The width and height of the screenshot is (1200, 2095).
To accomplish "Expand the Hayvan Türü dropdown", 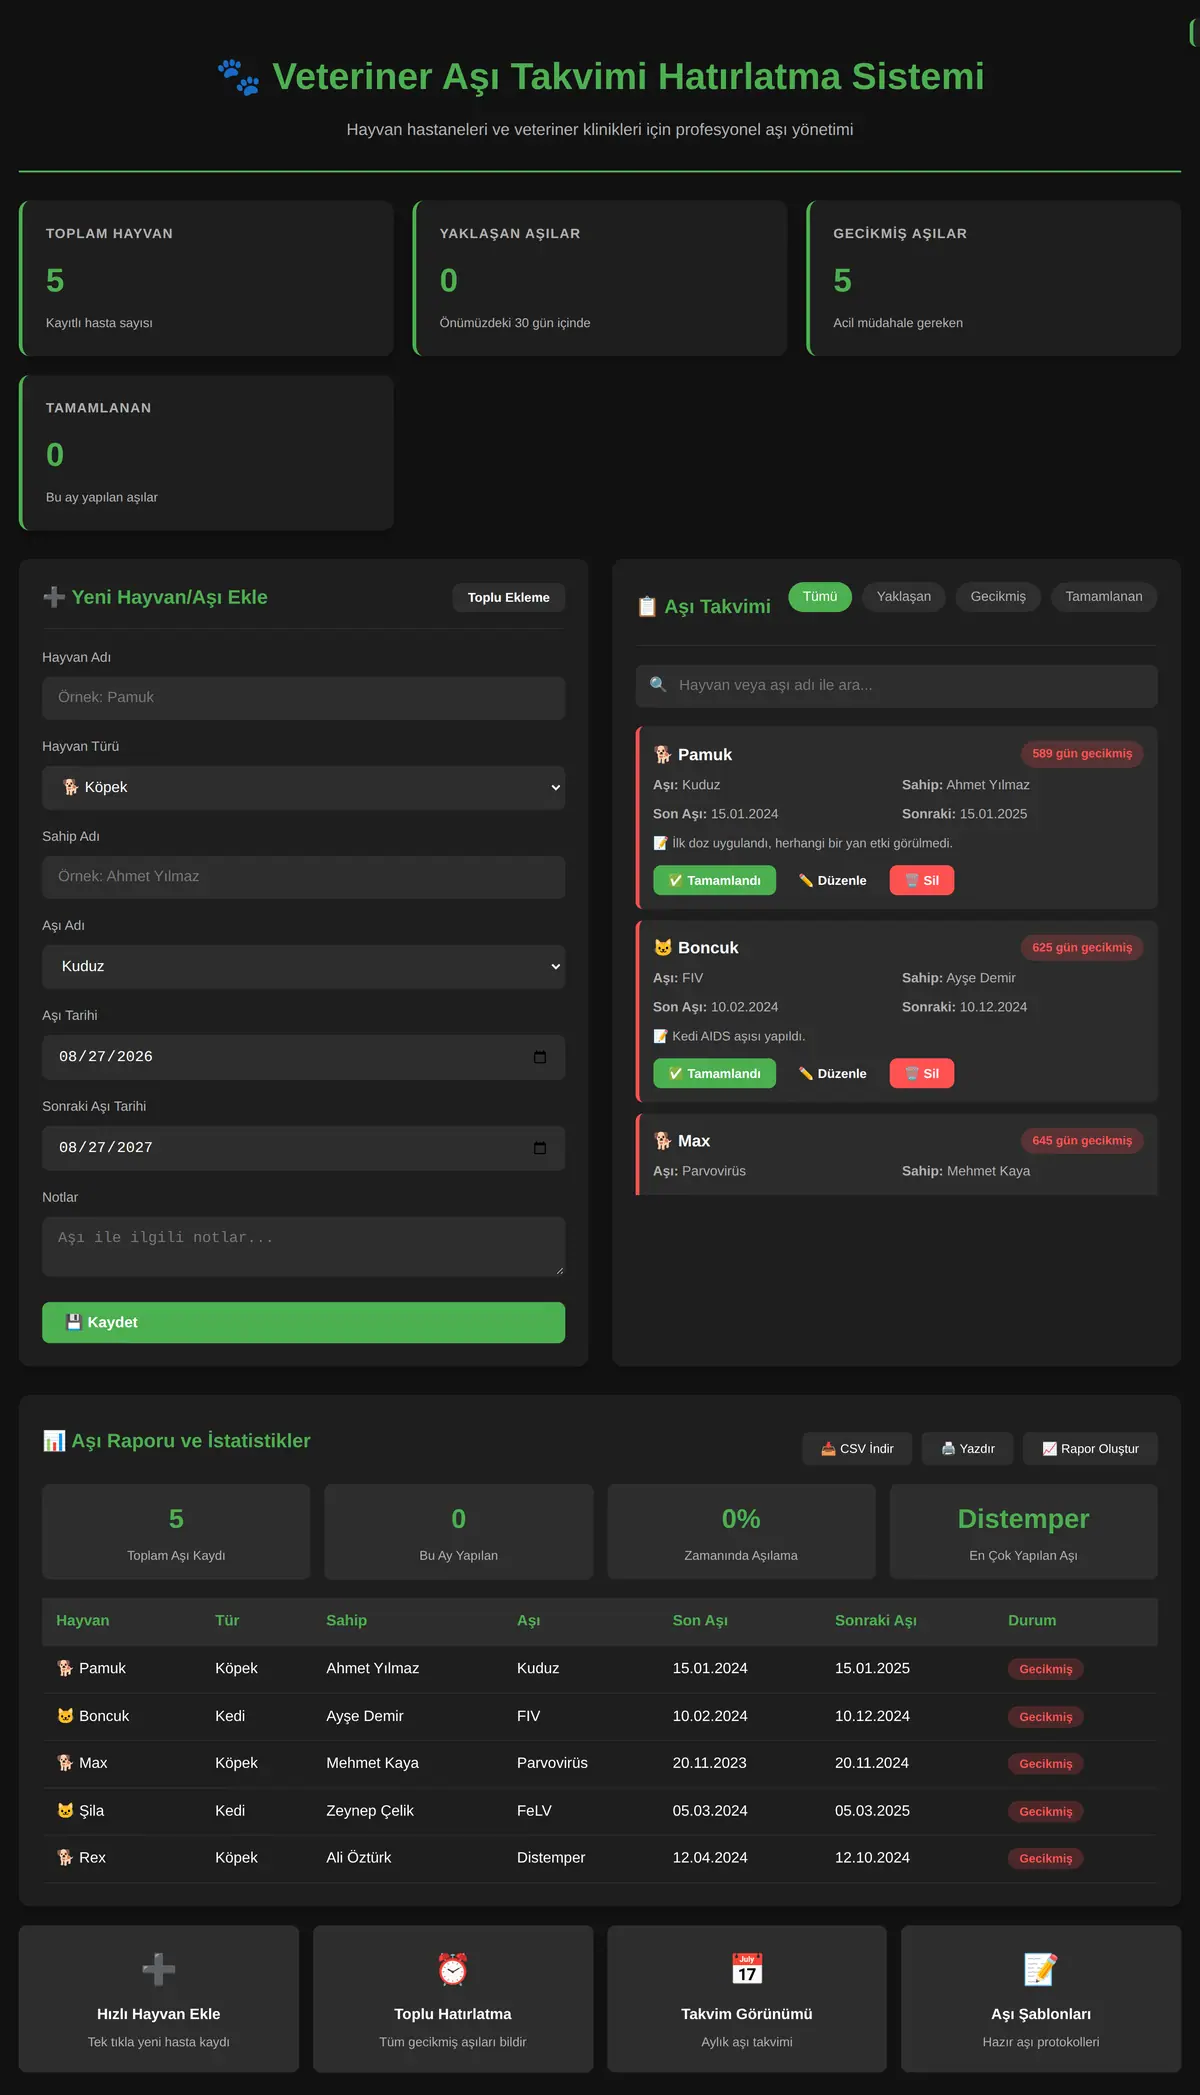I will click(x=304, y=788).
